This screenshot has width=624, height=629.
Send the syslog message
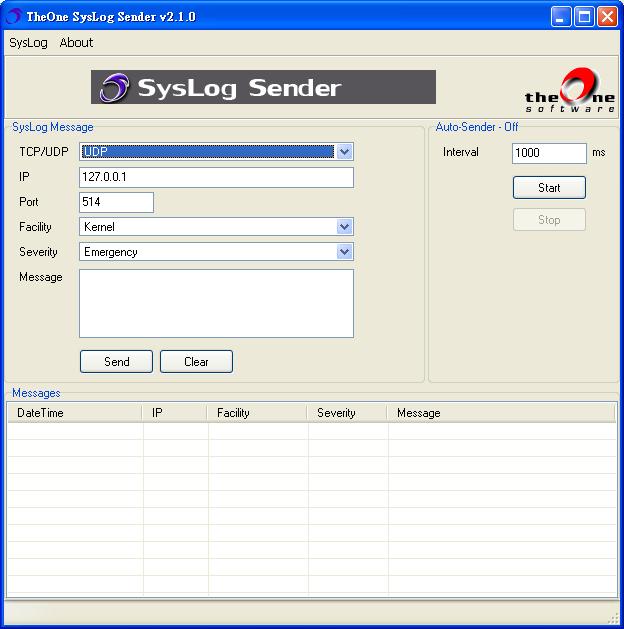click(x=116, y=361)
